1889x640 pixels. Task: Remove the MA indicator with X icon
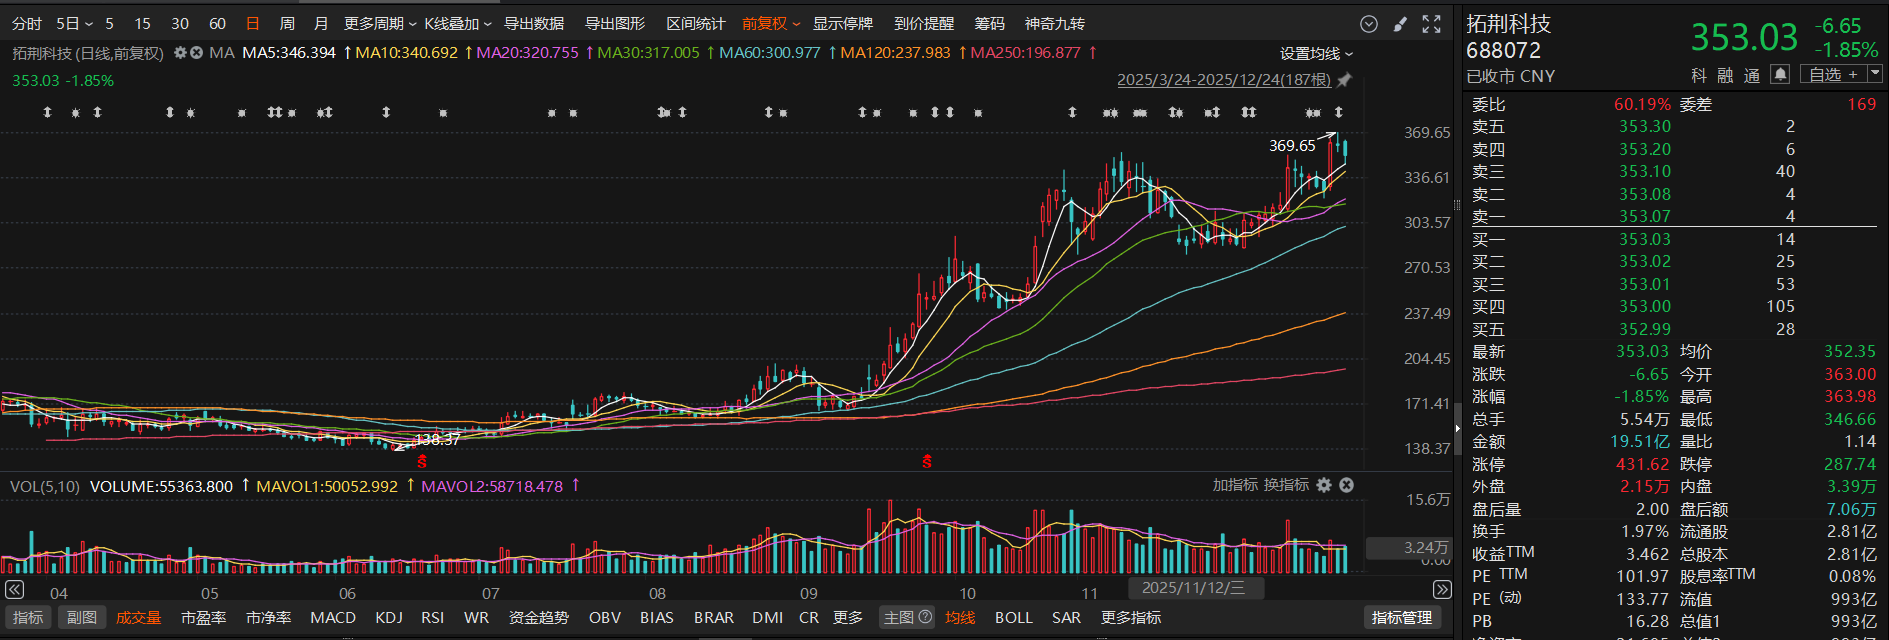[x=196, y=53]
